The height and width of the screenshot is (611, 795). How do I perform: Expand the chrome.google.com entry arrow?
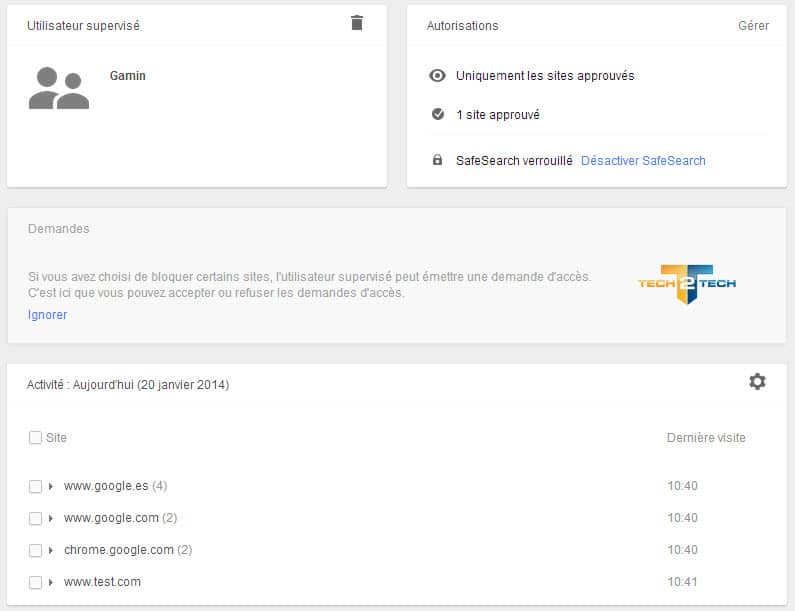[x=51, y=550]
